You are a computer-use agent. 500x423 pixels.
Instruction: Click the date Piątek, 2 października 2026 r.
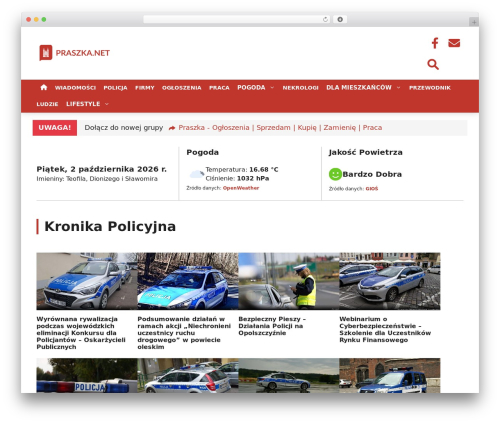coord(102,169)
